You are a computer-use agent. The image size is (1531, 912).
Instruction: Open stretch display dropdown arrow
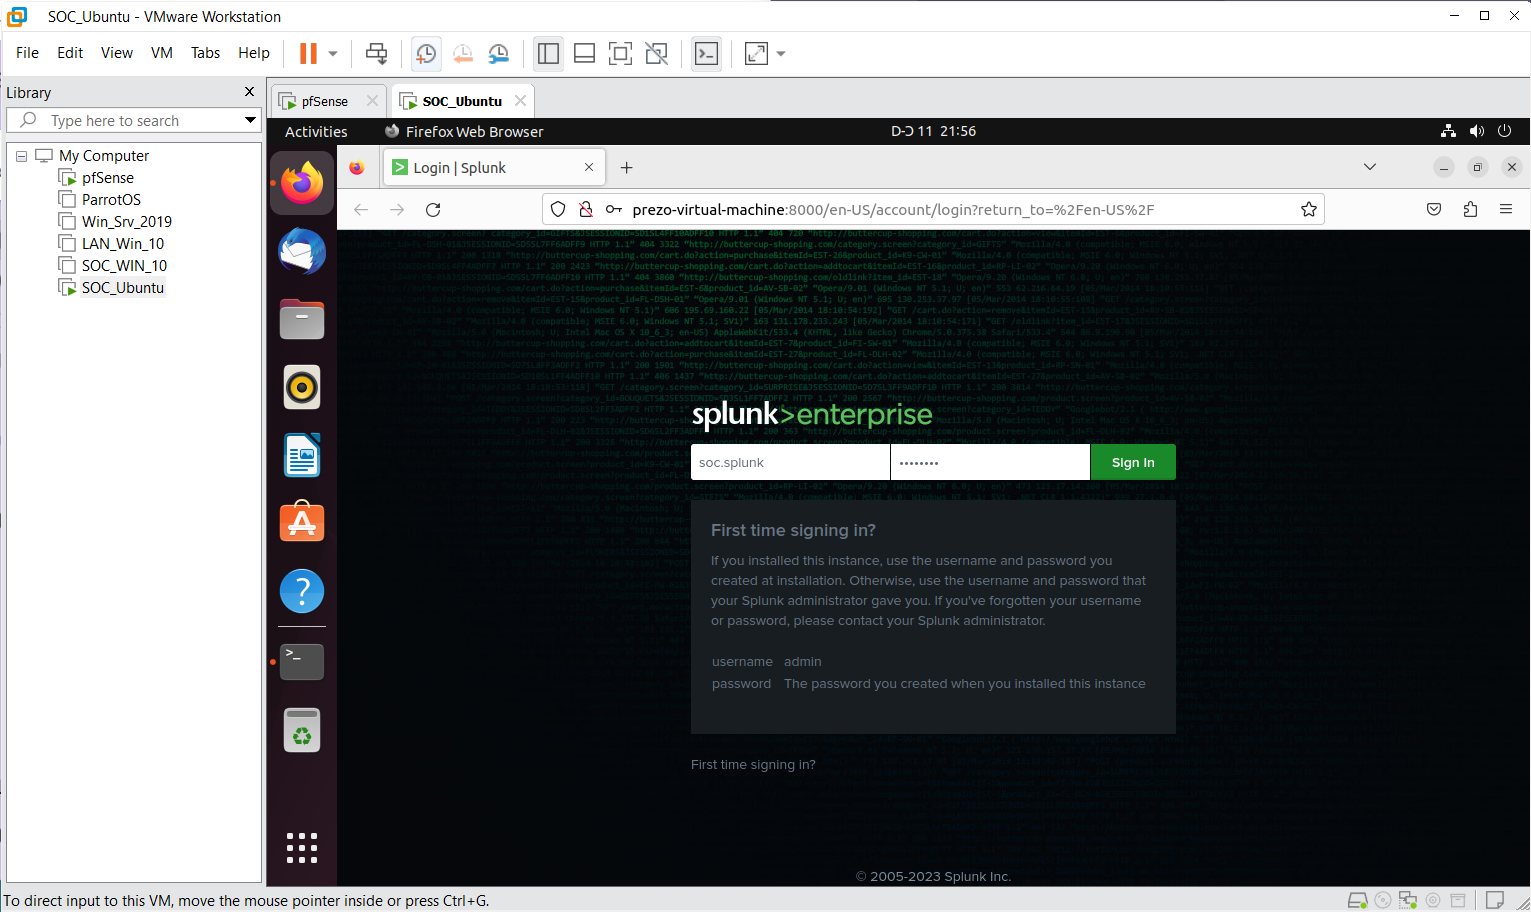coord(781,54)
